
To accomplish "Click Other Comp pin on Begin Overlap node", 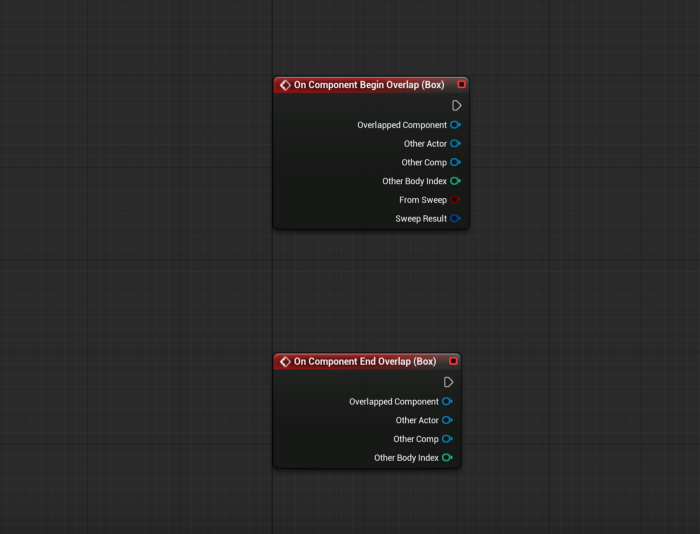I will pos(455,163).
